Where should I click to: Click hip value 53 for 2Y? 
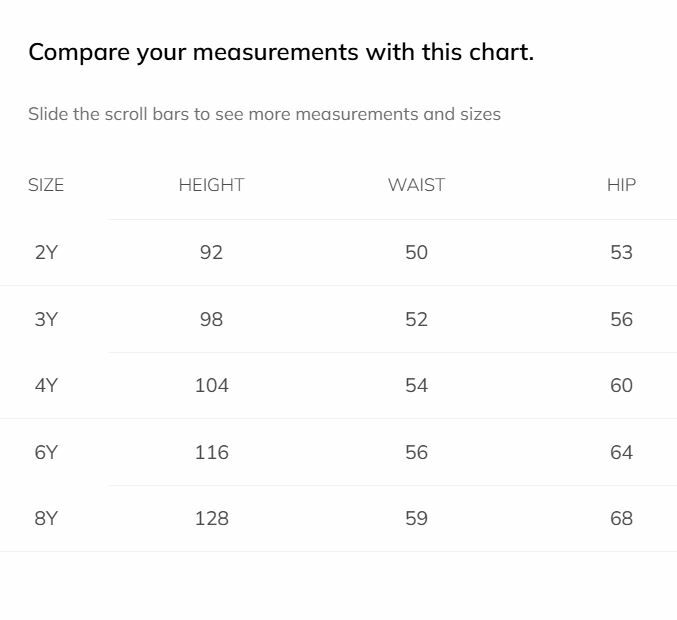click(621, 252)
